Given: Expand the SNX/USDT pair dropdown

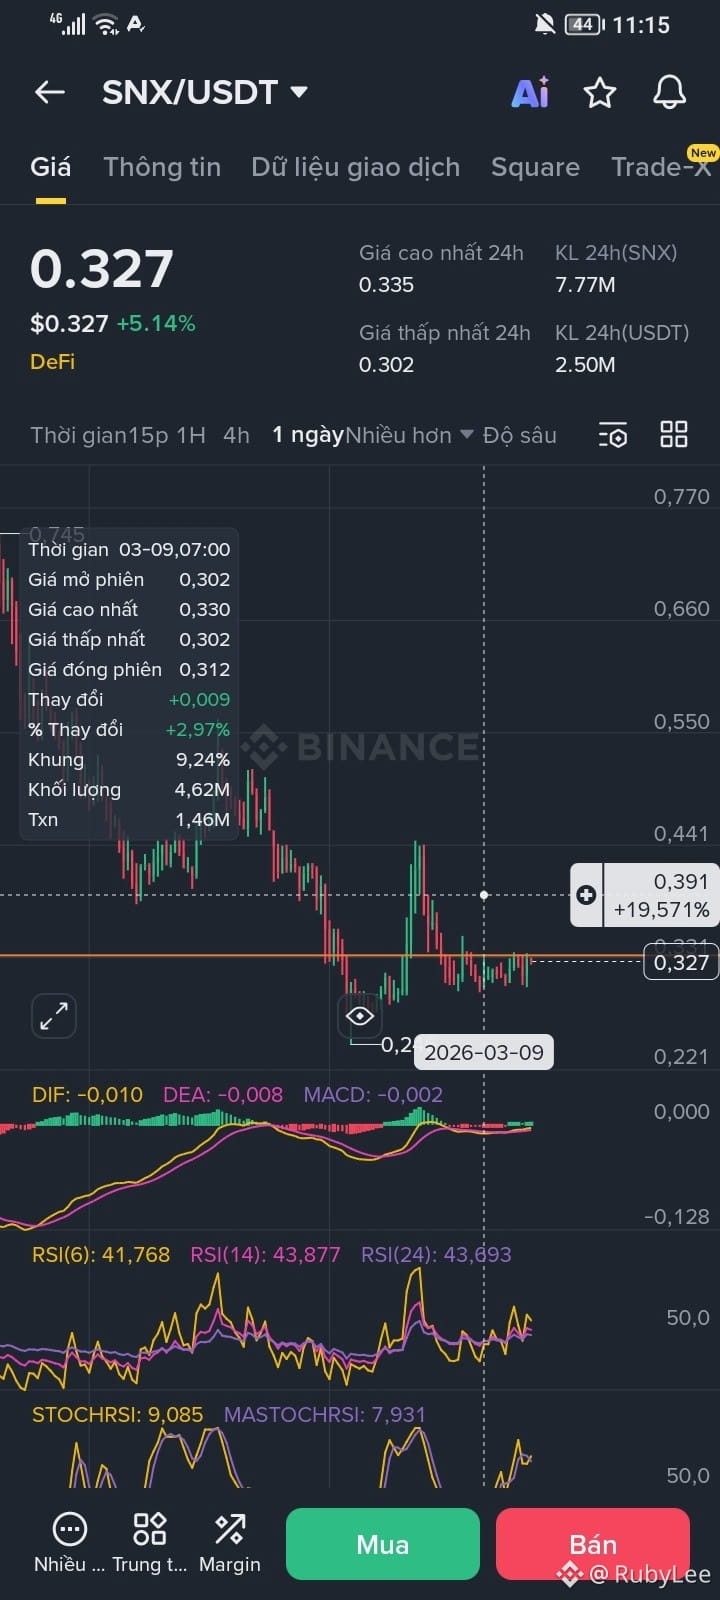Looking at the screenshot, I should pyautogui.click(x=298, y=92).
